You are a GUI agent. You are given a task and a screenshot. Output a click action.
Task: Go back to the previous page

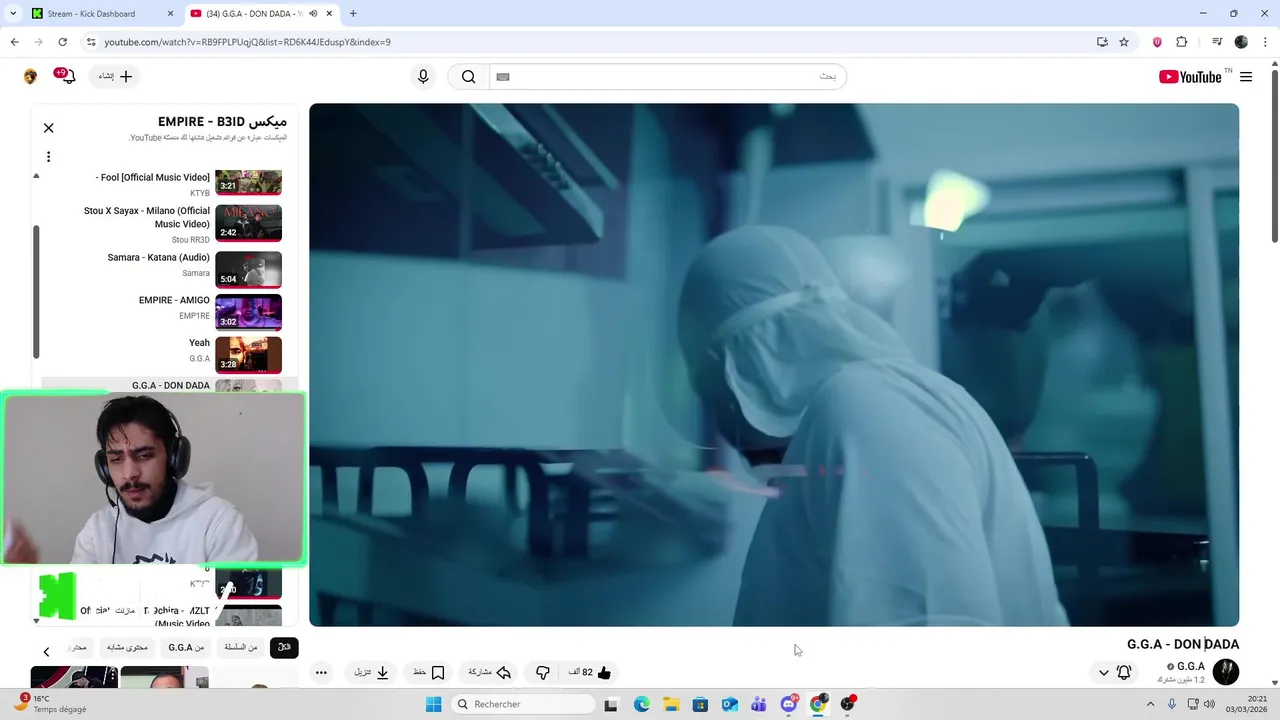click(14, 42)
